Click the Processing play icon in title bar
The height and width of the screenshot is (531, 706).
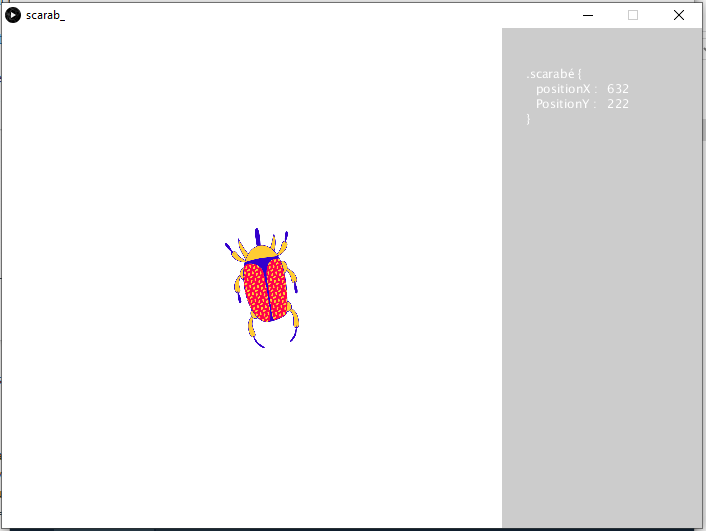click(13, 15)
